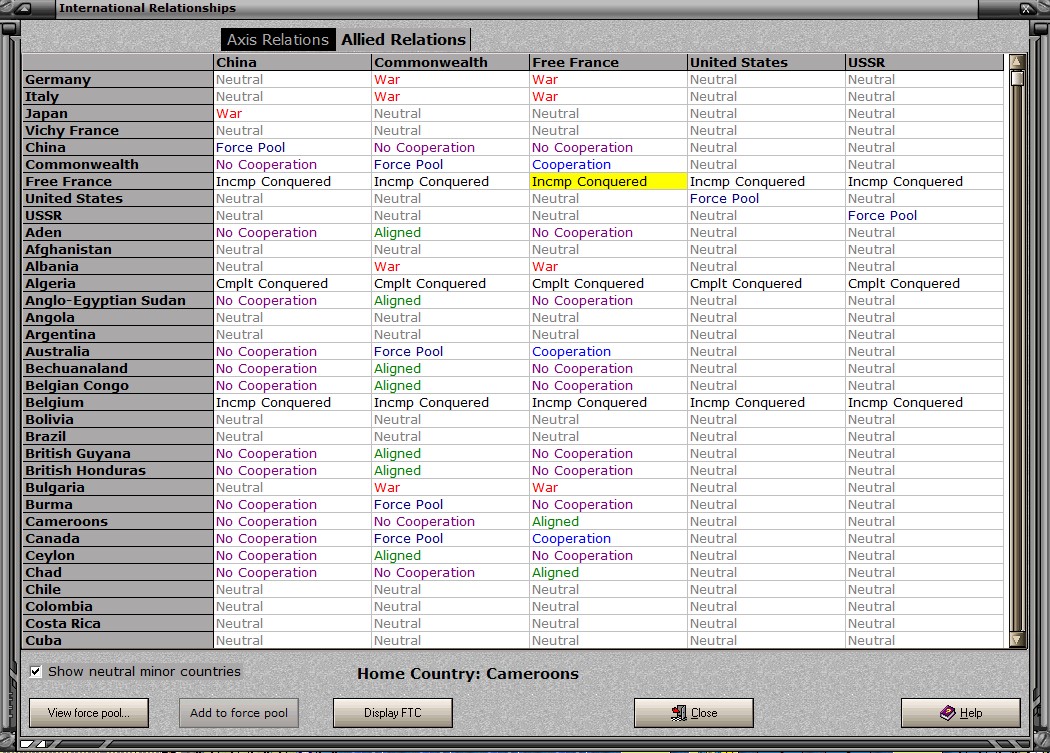Image resolution: width=1050 pixels, height=753 pixels.
Task: Select the Afghanistan row label
Action: point(118,249)
